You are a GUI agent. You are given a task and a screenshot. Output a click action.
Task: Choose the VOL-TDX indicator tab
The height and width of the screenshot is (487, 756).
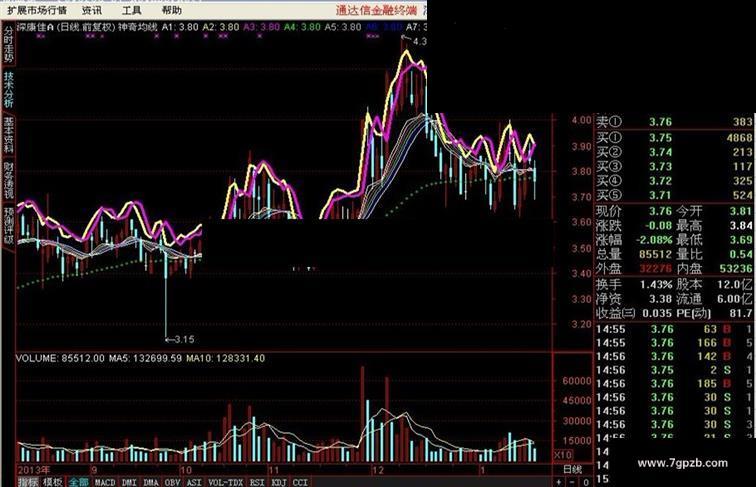pos(226,482)
